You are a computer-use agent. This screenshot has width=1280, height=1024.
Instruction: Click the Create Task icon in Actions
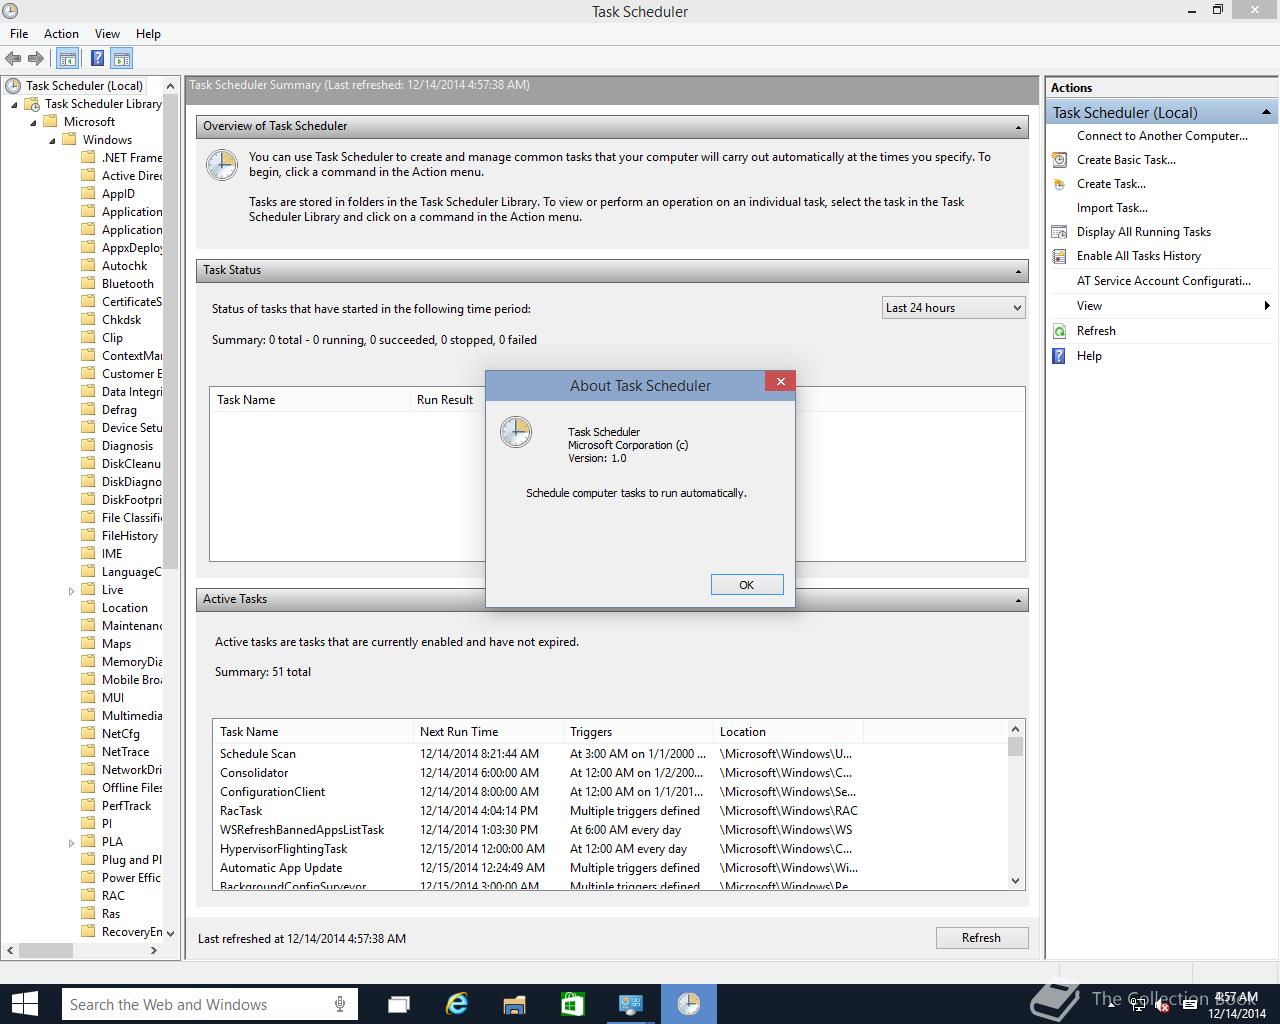1059,184
